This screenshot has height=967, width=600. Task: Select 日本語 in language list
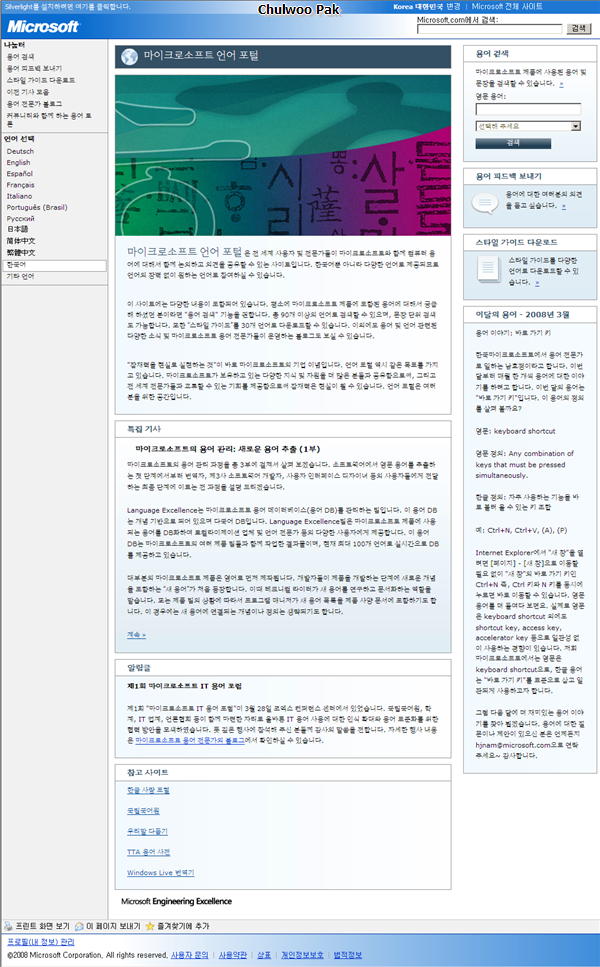click(x=17, y=229)
